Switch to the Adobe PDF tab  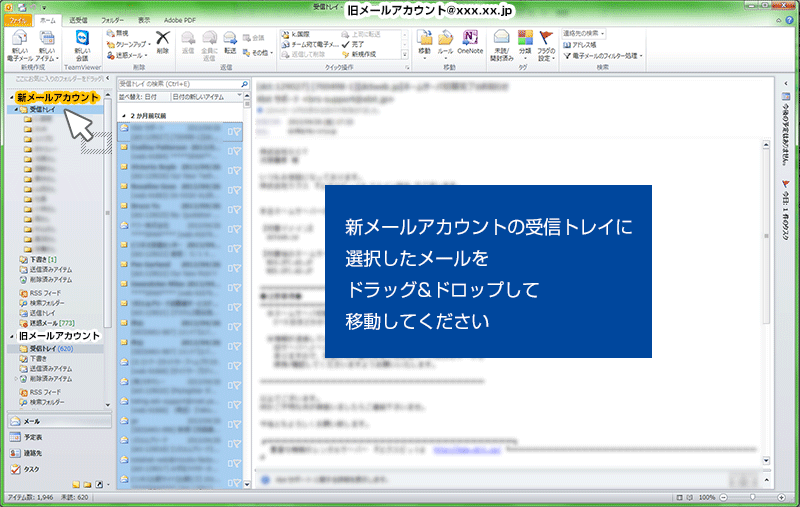click(x=180, y=20)
